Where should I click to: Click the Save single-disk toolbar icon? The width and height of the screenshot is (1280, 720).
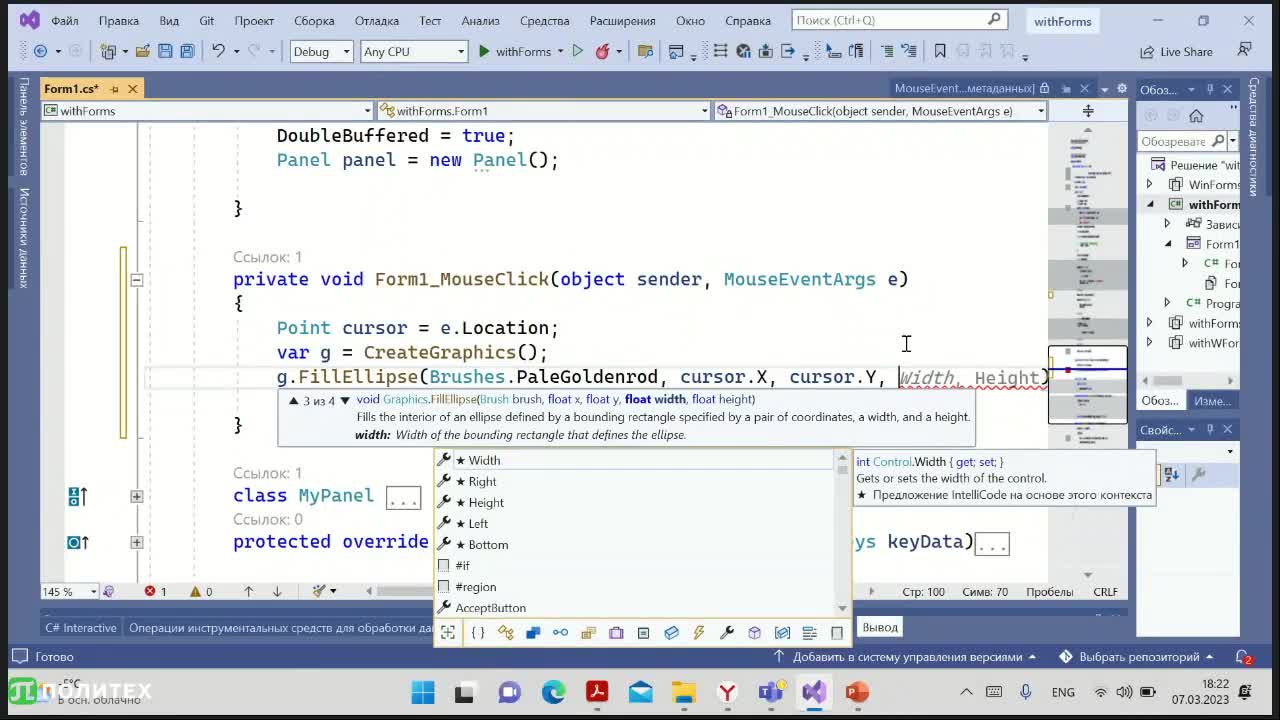(165, 51)
